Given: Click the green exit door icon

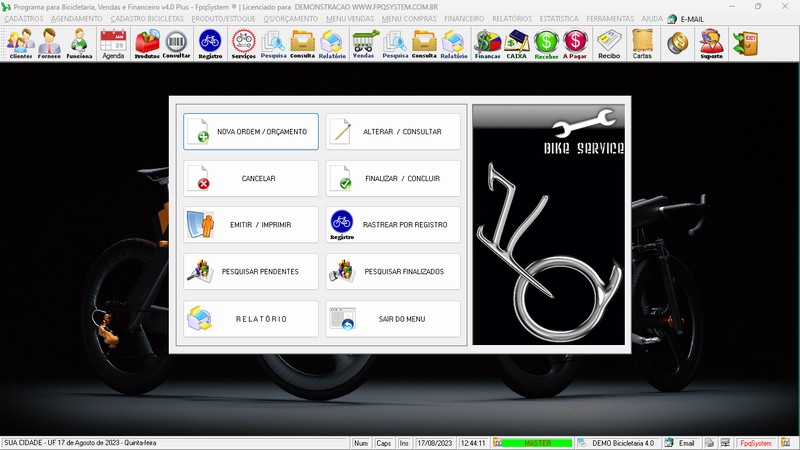Looking at the screenshot, I should pos(745,43).
